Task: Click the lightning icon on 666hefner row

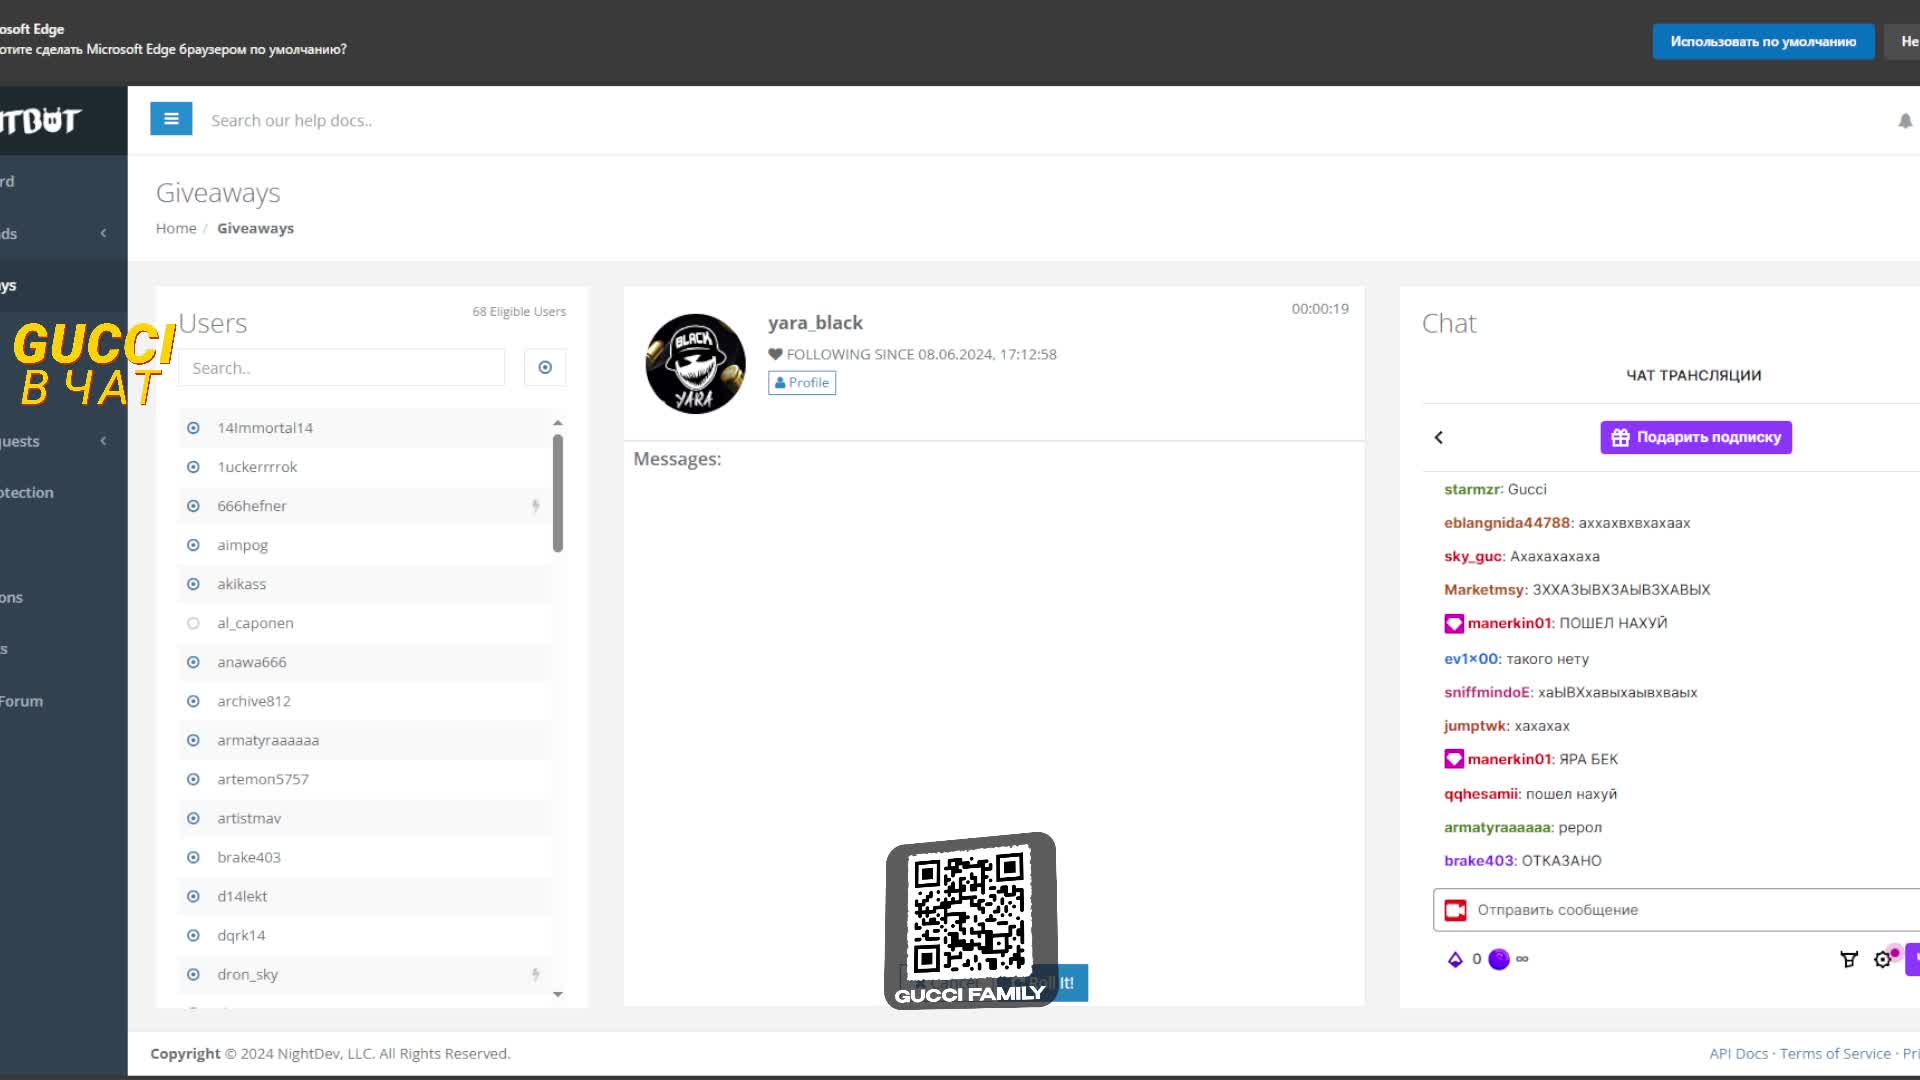Action: coord(536,506)
